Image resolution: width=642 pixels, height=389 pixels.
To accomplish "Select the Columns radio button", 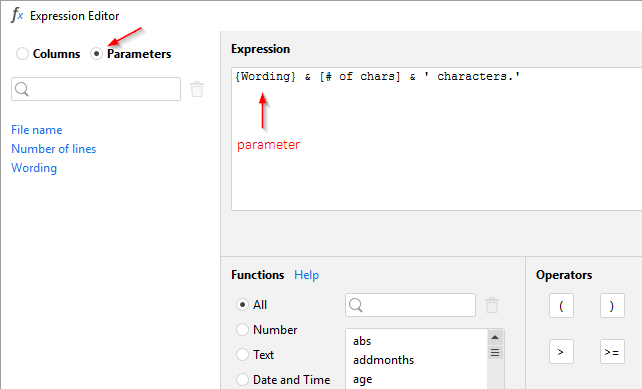I will point(22,54).
